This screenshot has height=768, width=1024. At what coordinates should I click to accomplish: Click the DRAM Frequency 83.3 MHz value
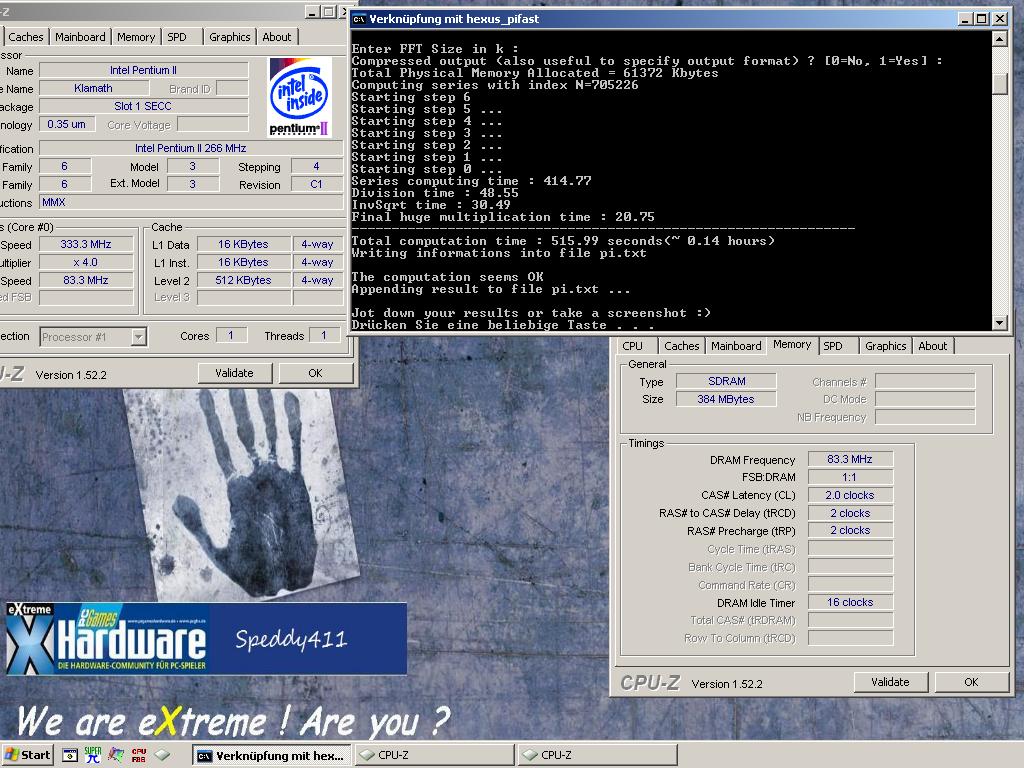(850, 459)
